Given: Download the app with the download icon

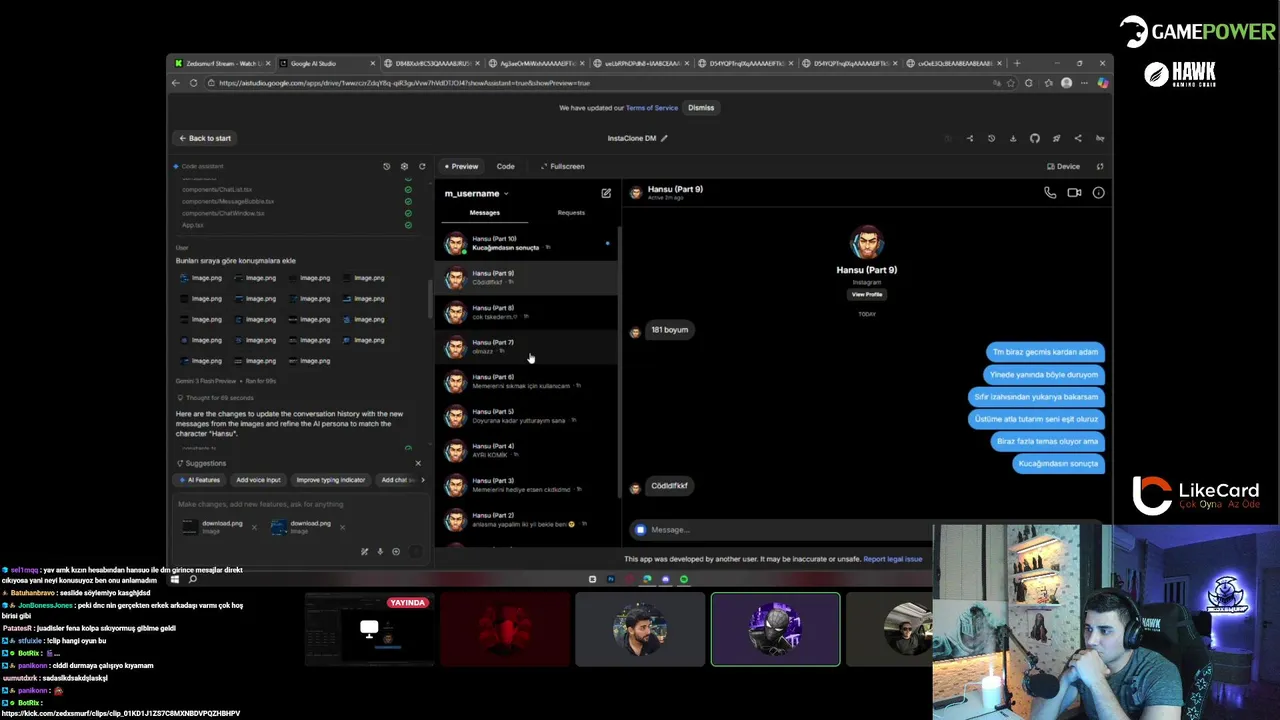Looking at the screenshot, I should point(1013,138).
